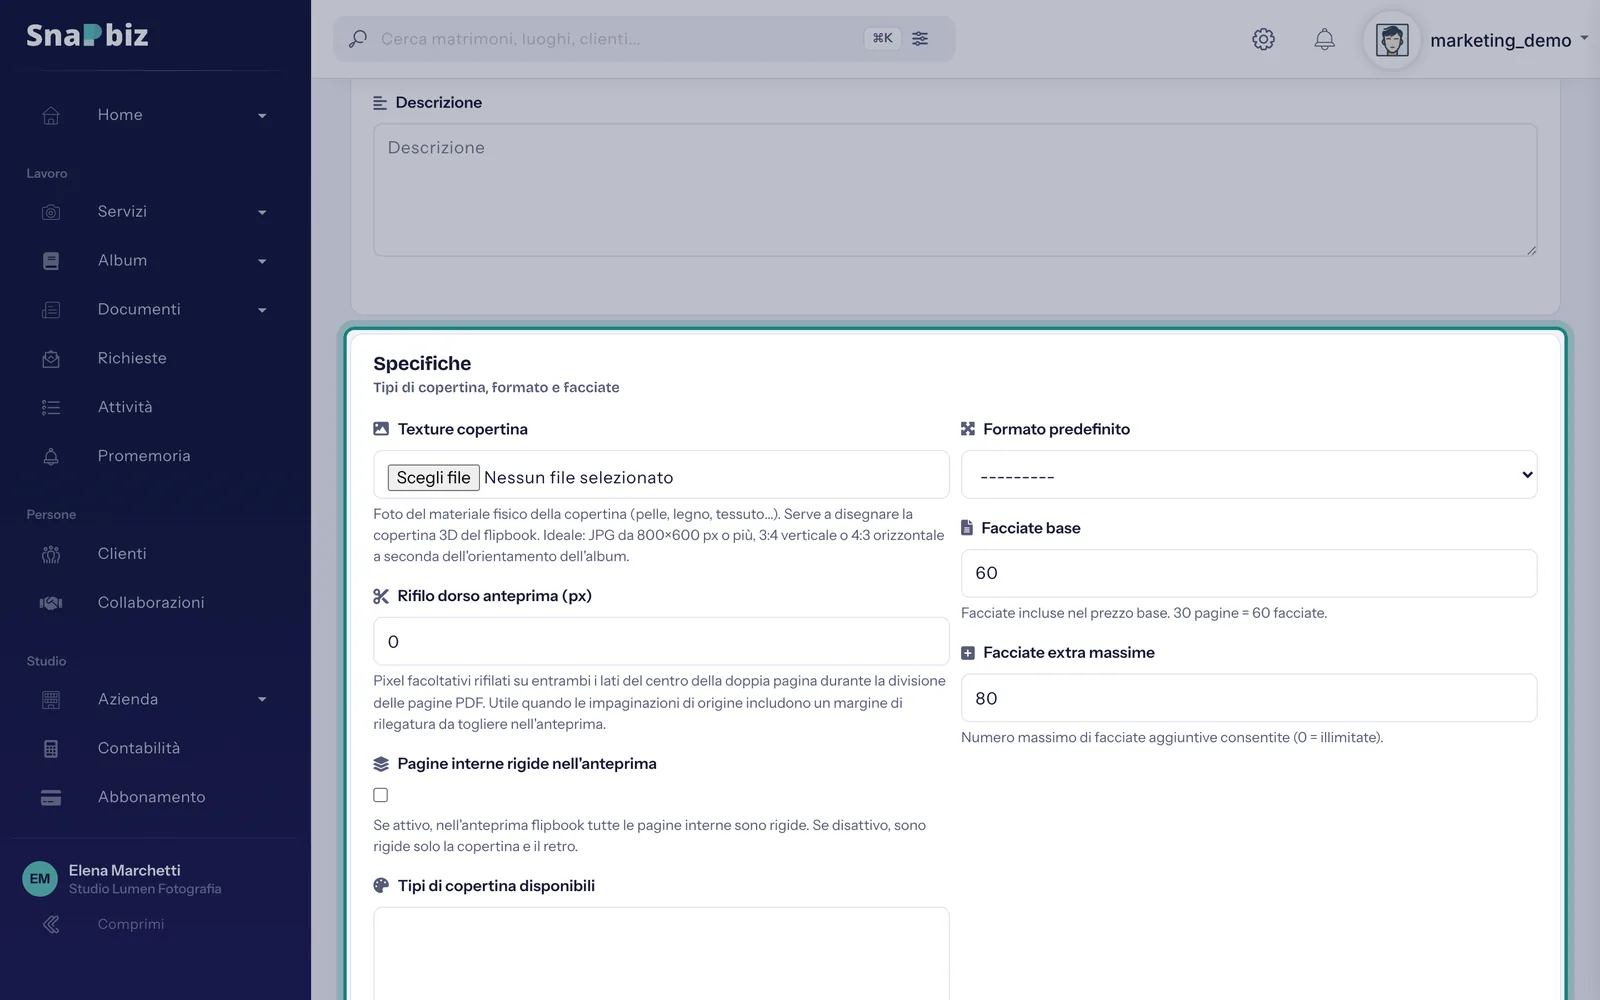Click the Clienti people icon
Screen dimensions: 1600x1000
(51, 554)
